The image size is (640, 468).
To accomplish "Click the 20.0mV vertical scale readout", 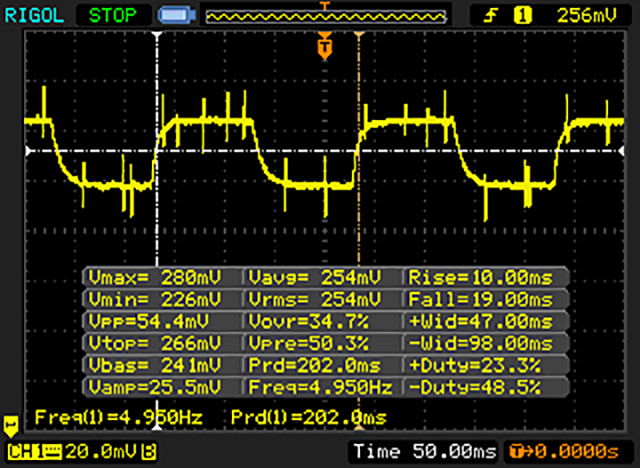I will click(x=100, y=452).
